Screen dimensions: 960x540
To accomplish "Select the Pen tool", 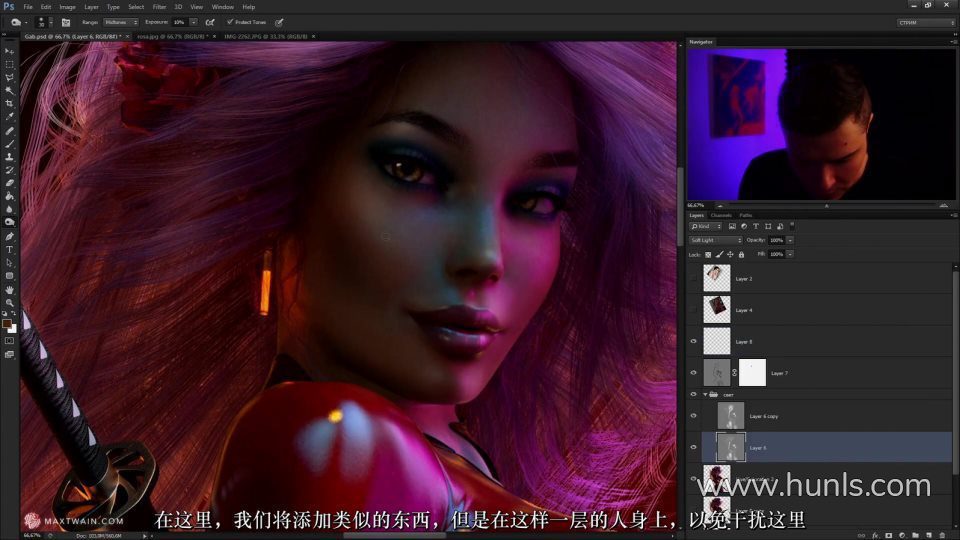I will coord(9,236).
